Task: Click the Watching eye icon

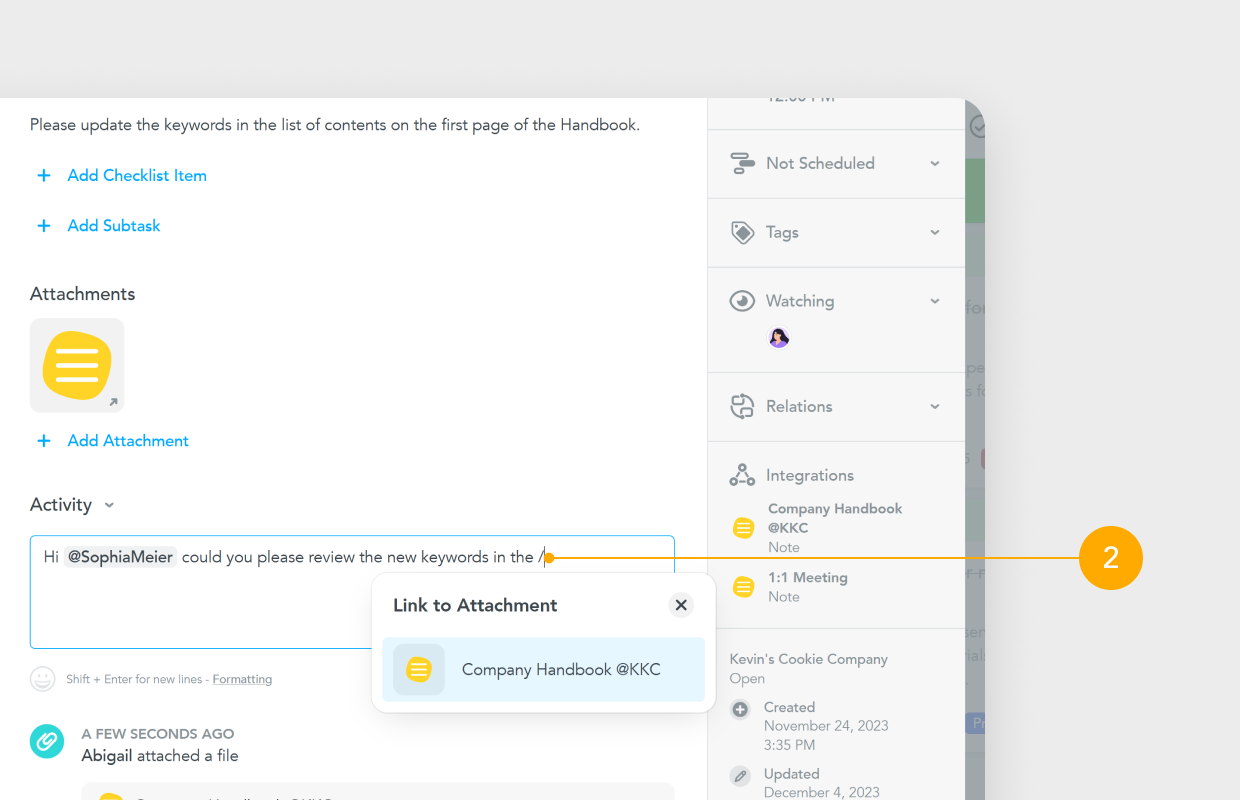Action: (742, 300)
